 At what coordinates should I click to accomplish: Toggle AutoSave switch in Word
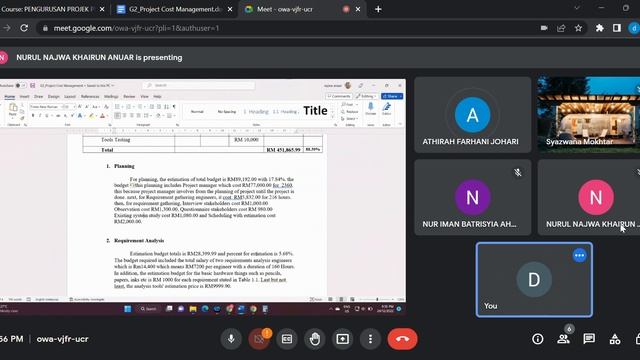20,85
